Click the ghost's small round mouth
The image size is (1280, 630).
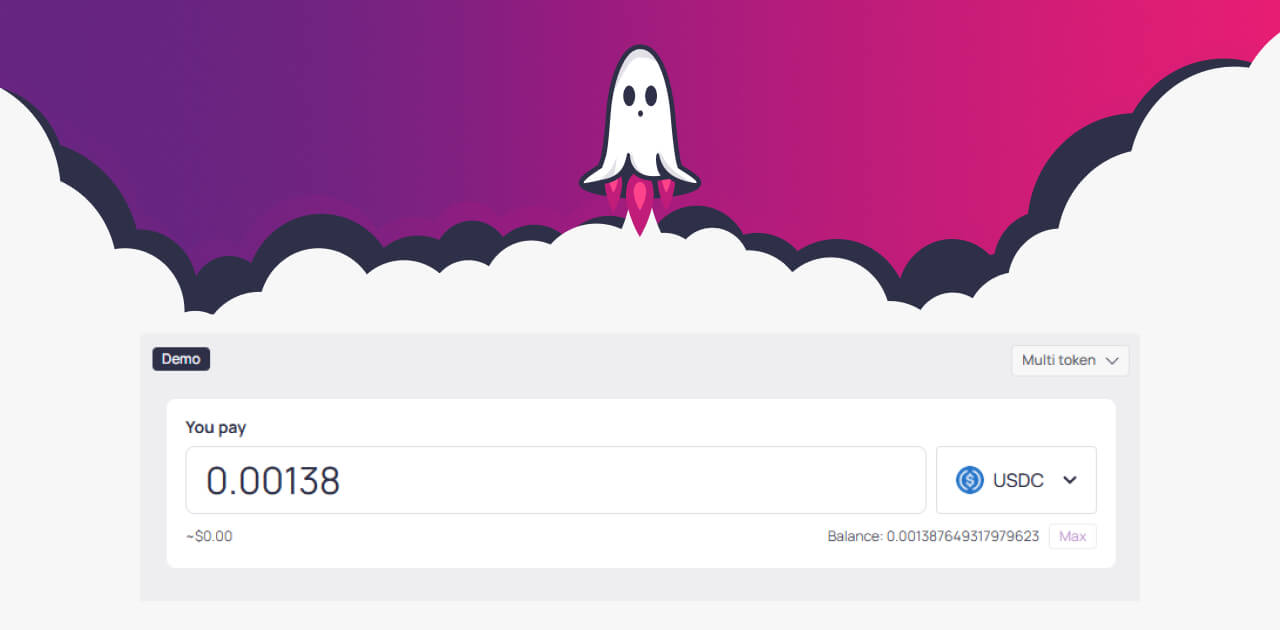tap(639, 116)
